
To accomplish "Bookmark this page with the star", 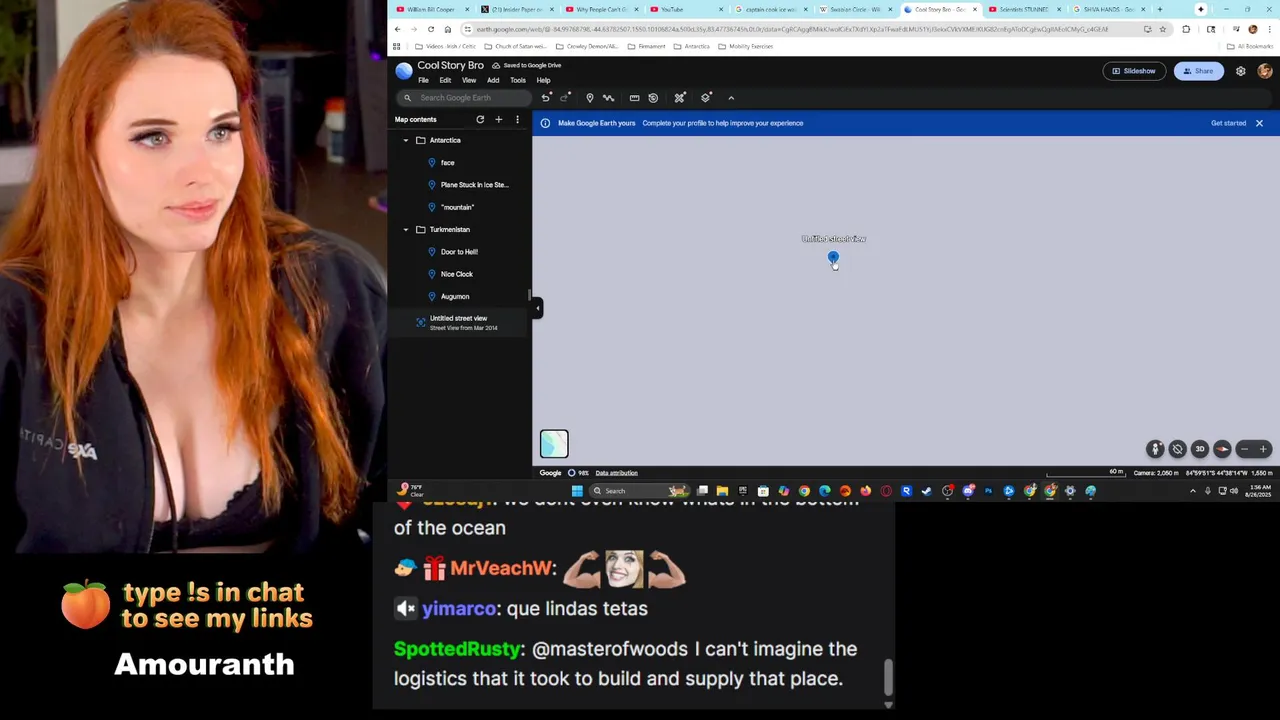I will [x=1162, y=29].
